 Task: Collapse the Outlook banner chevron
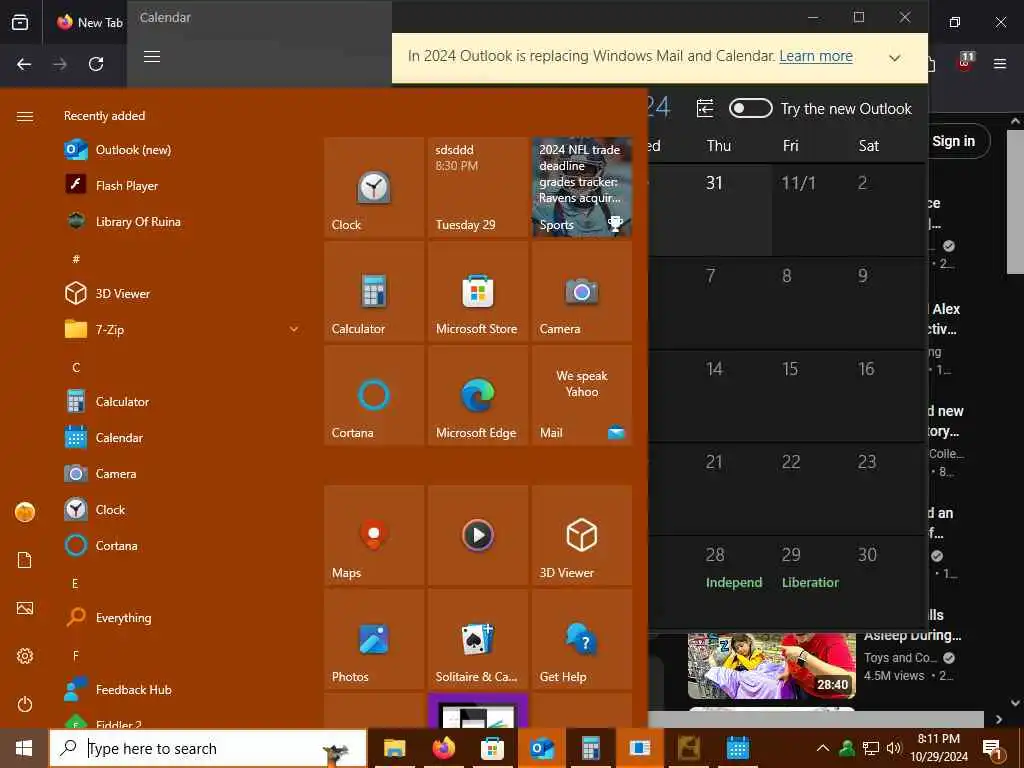tap(895, 57)
